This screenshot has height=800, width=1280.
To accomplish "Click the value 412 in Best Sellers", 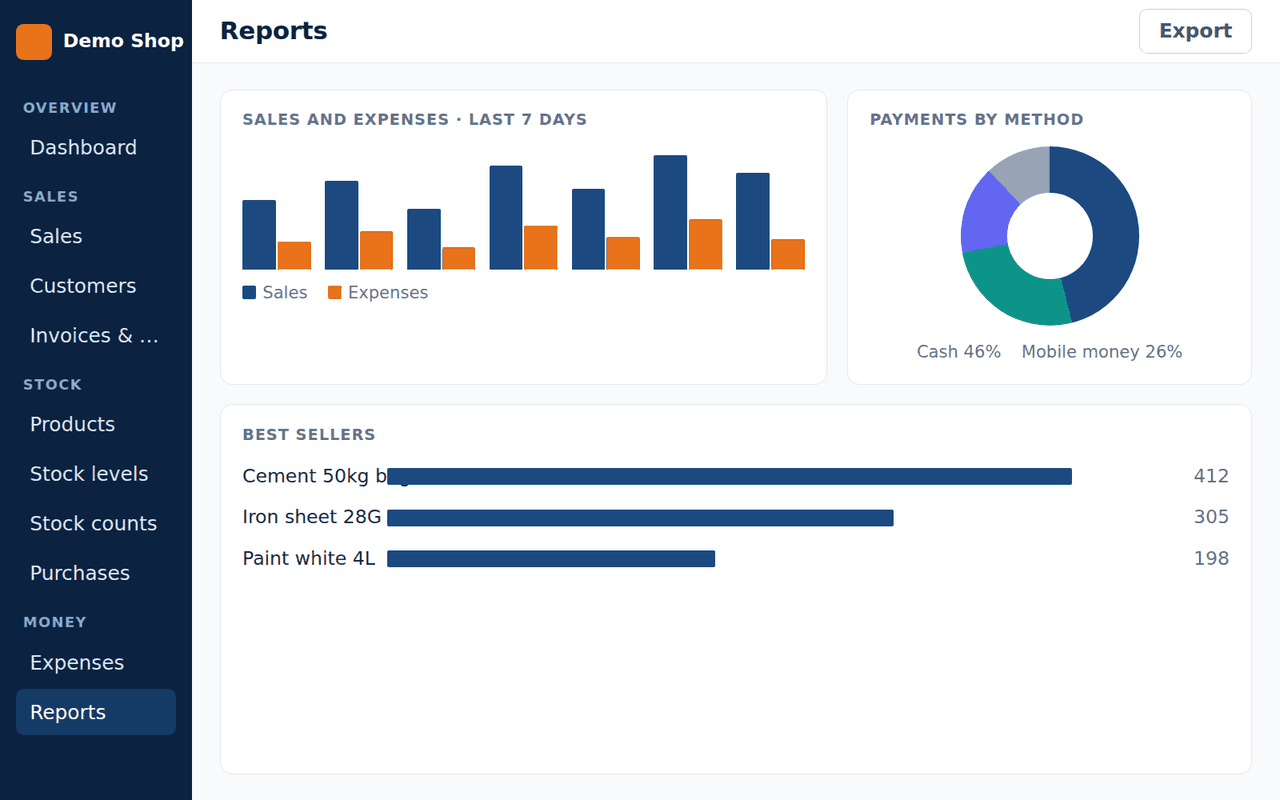I will tap(1211, 476).
